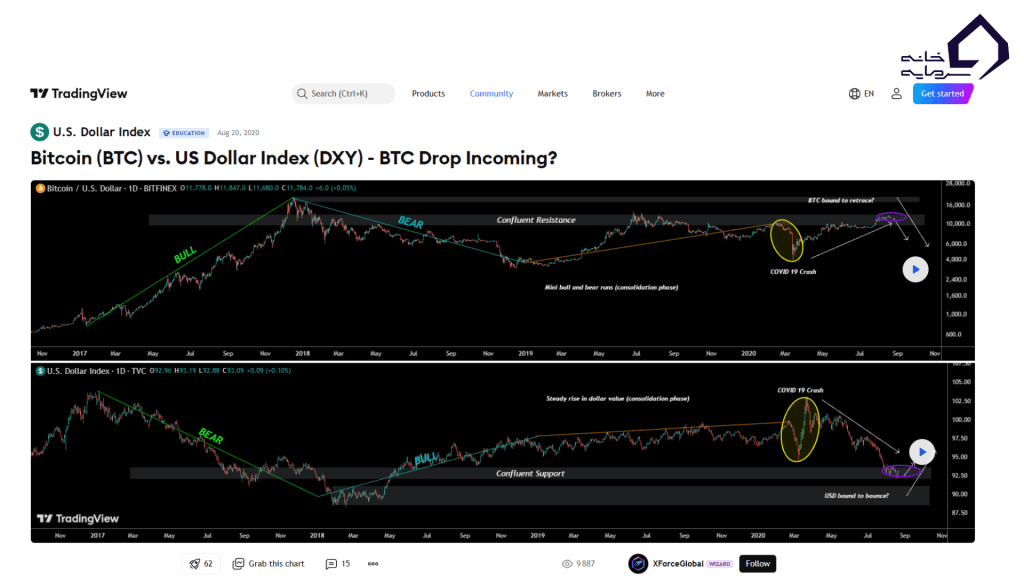The height and width of the screenshot is (576, 1024).
Task: Open the More navigation dropdown
Action: pyautogui.click(x=655, y=93)
